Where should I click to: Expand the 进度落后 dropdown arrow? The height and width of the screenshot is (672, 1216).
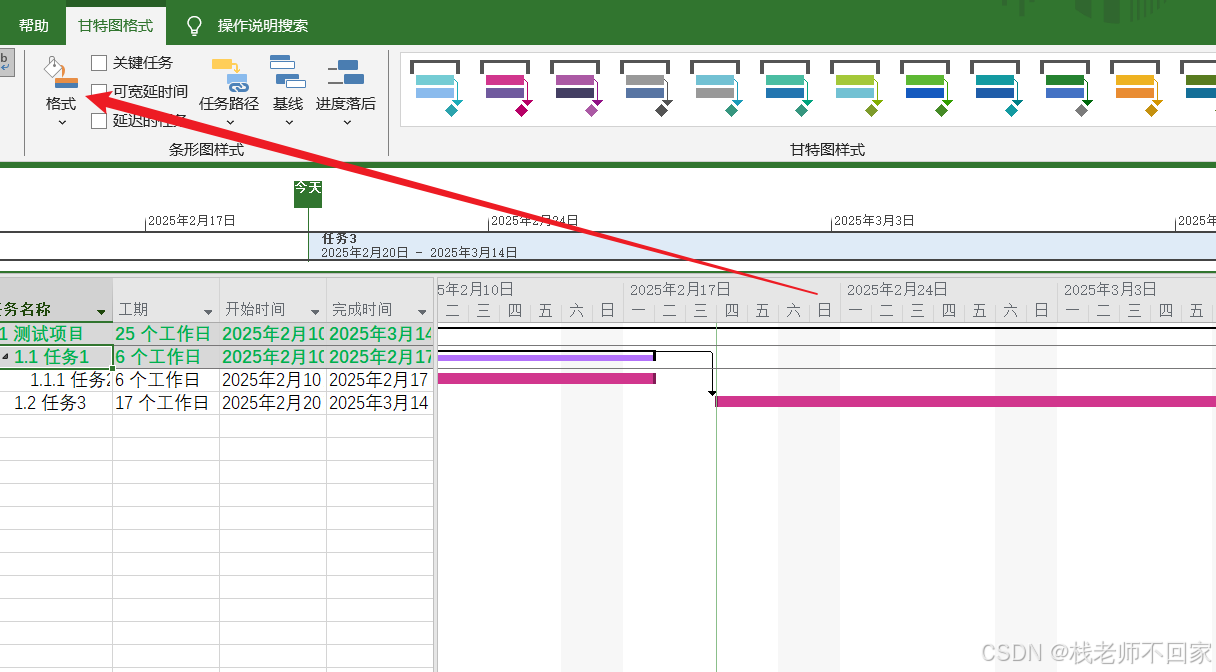coord(347,122)
